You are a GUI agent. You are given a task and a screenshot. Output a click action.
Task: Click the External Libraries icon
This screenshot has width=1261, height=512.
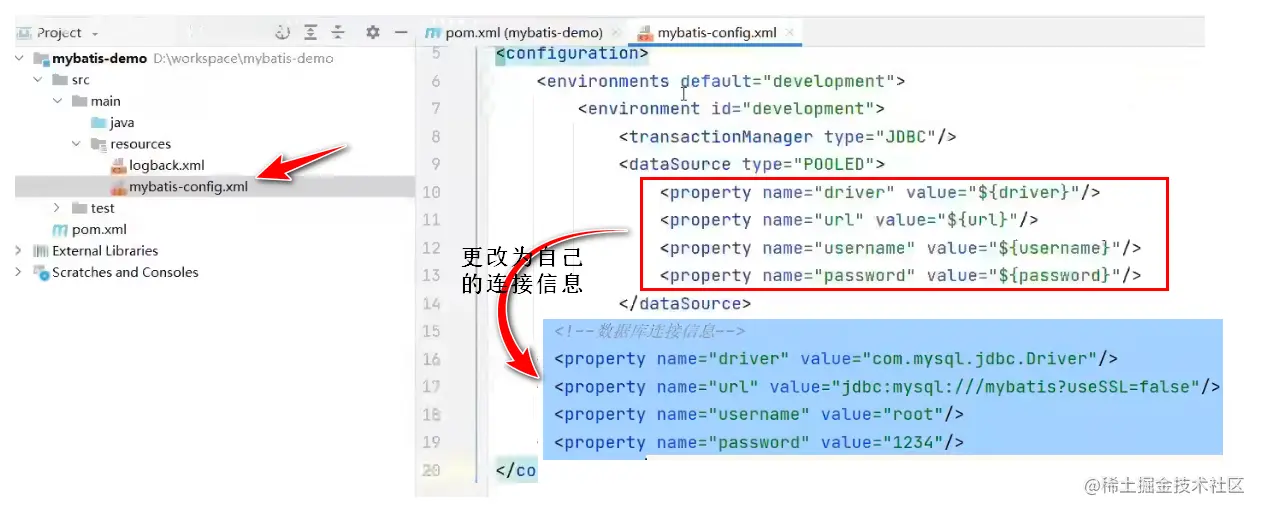point(41,251)
